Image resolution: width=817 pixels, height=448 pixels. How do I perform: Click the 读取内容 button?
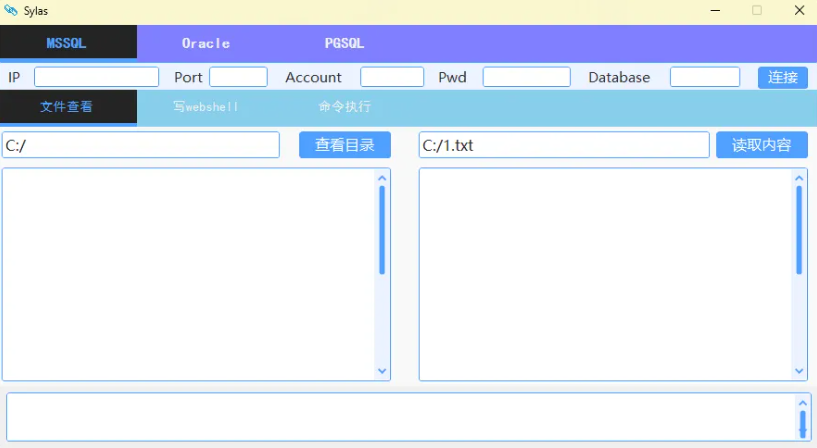762,145
